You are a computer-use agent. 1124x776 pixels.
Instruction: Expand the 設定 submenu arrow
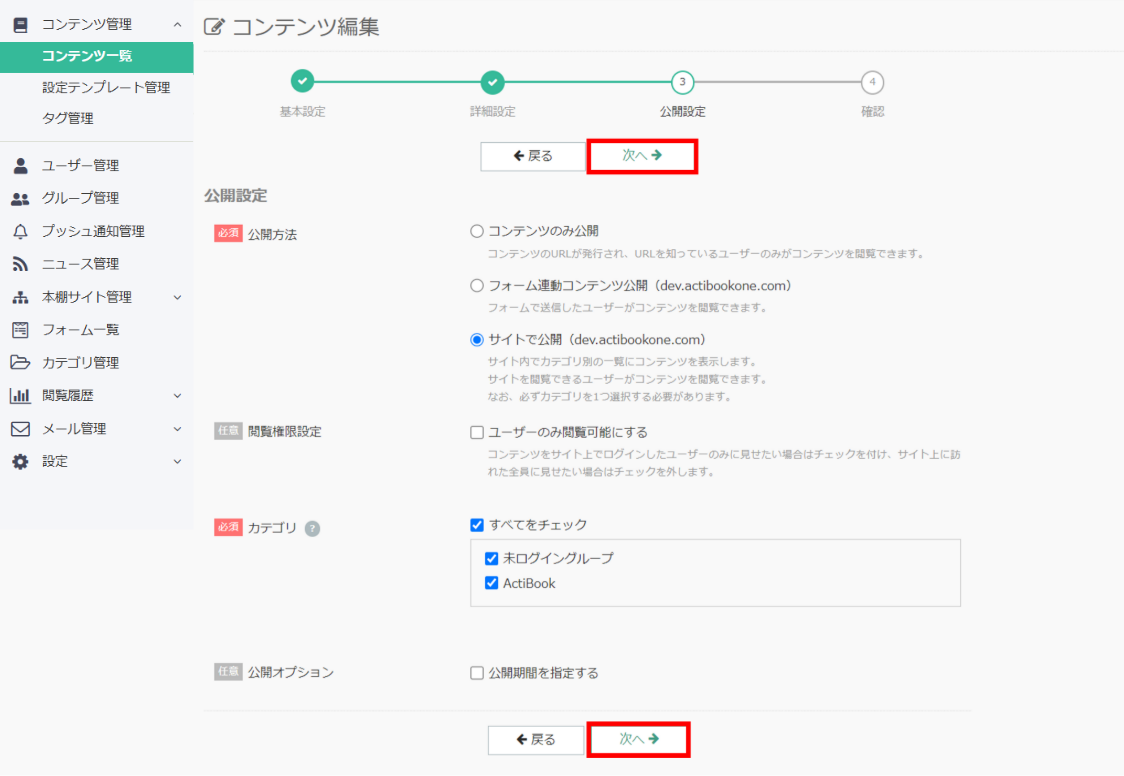tap(177, 461)
